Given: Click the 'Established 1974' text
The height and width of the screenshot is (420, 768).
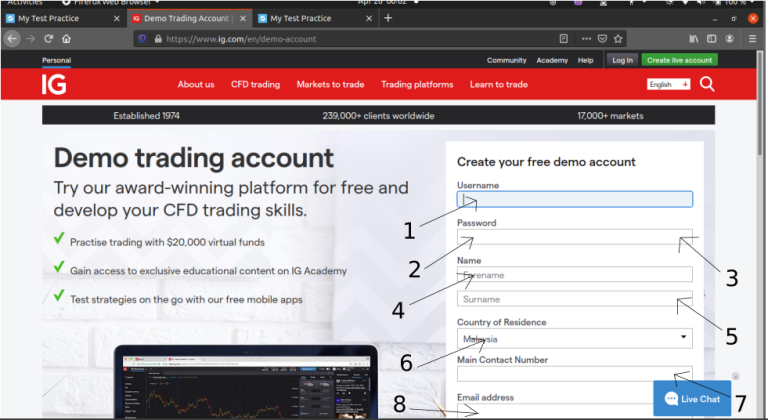Looking at the screenshot, I should [x=146, y=116].
